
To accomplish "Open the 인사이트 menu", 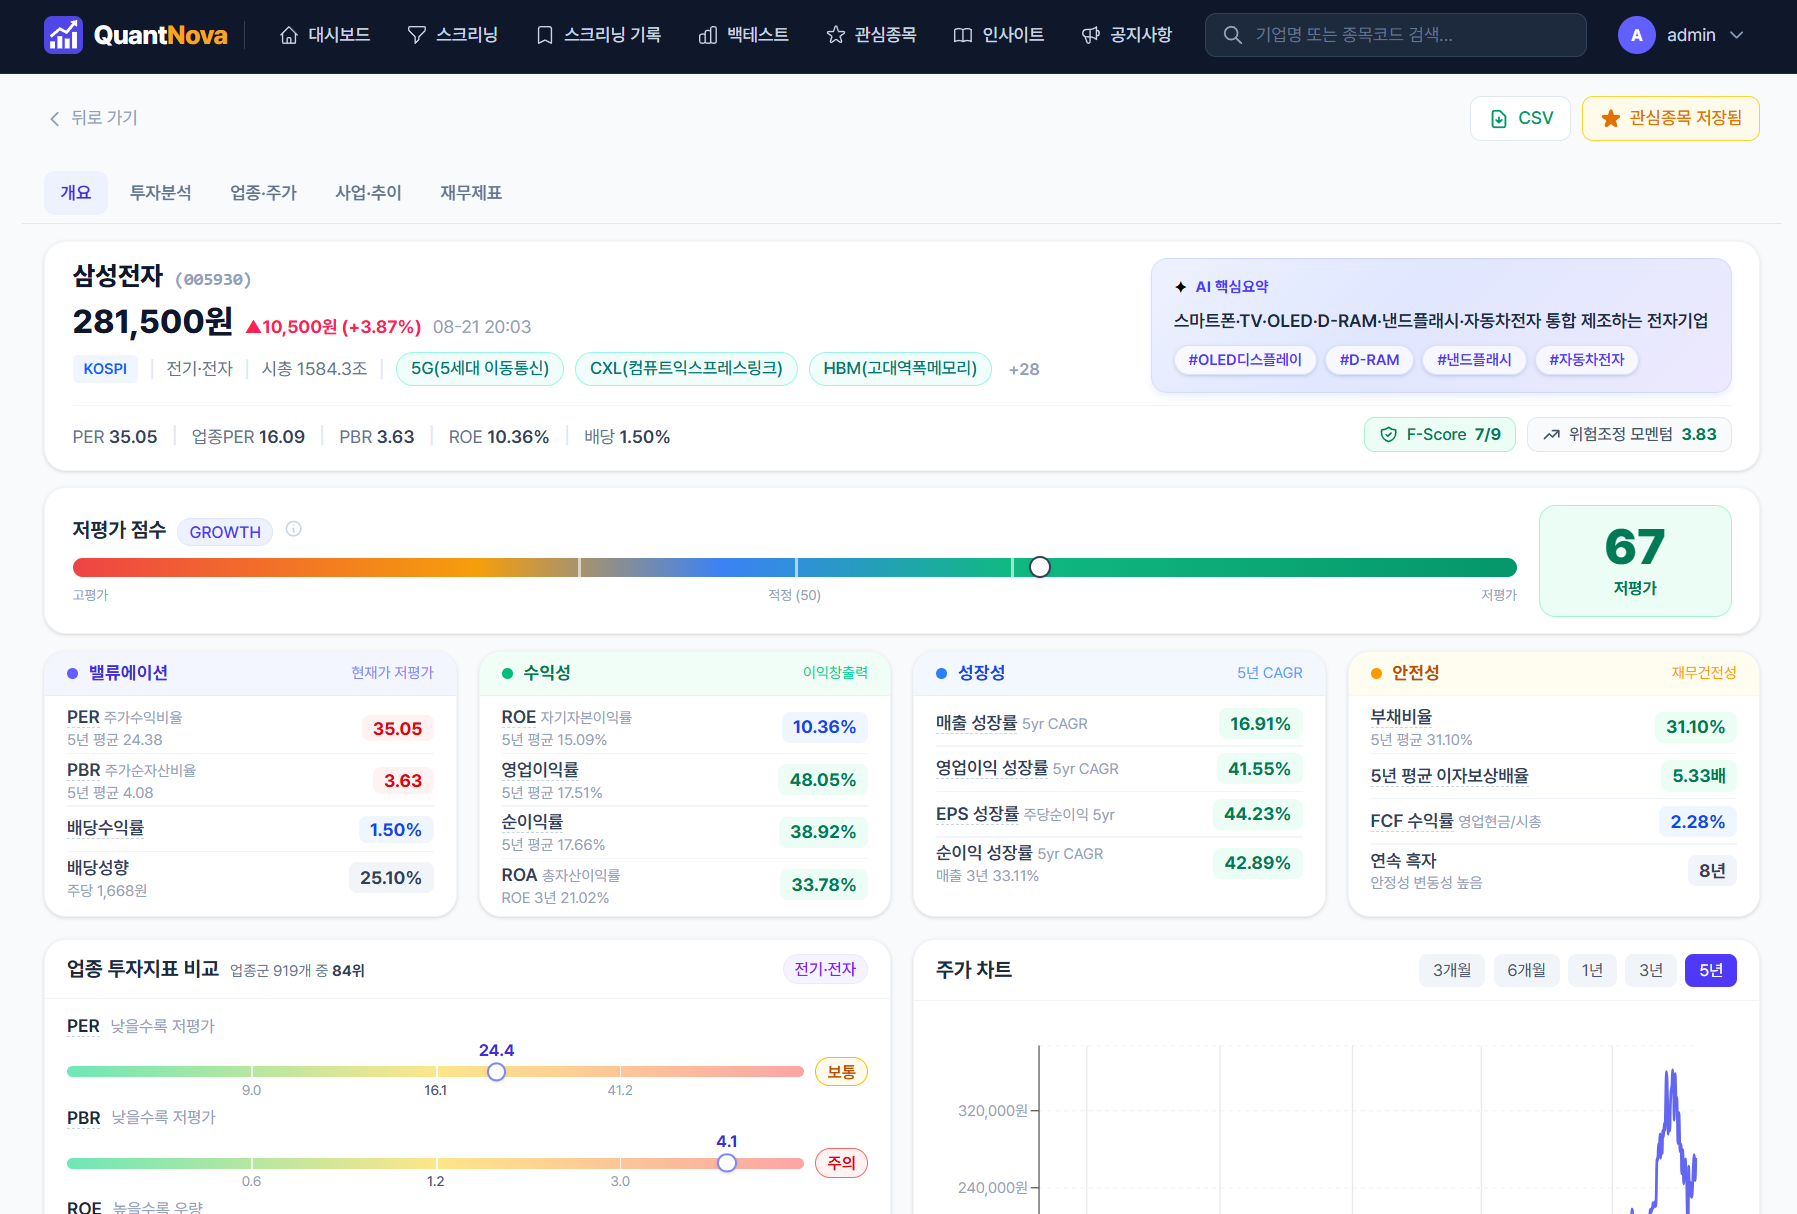I will point(999,35).
